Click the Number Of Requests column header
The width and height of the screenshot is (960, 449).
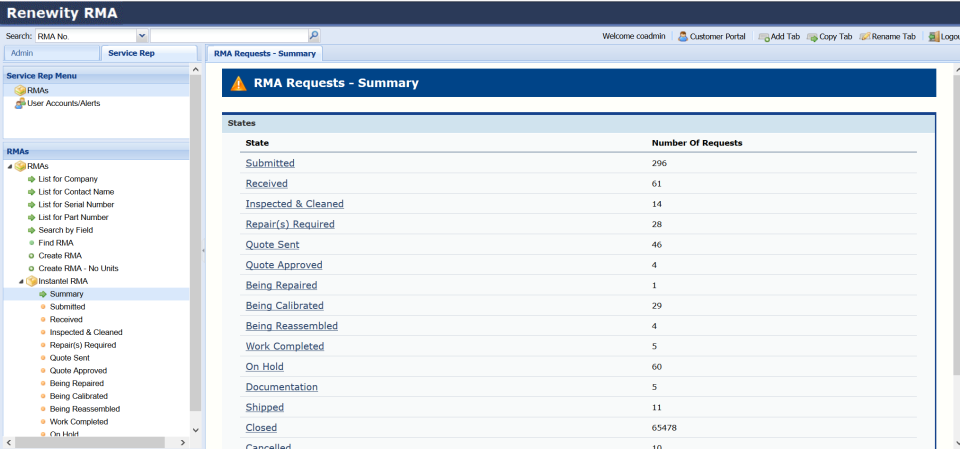click(697, 143)
